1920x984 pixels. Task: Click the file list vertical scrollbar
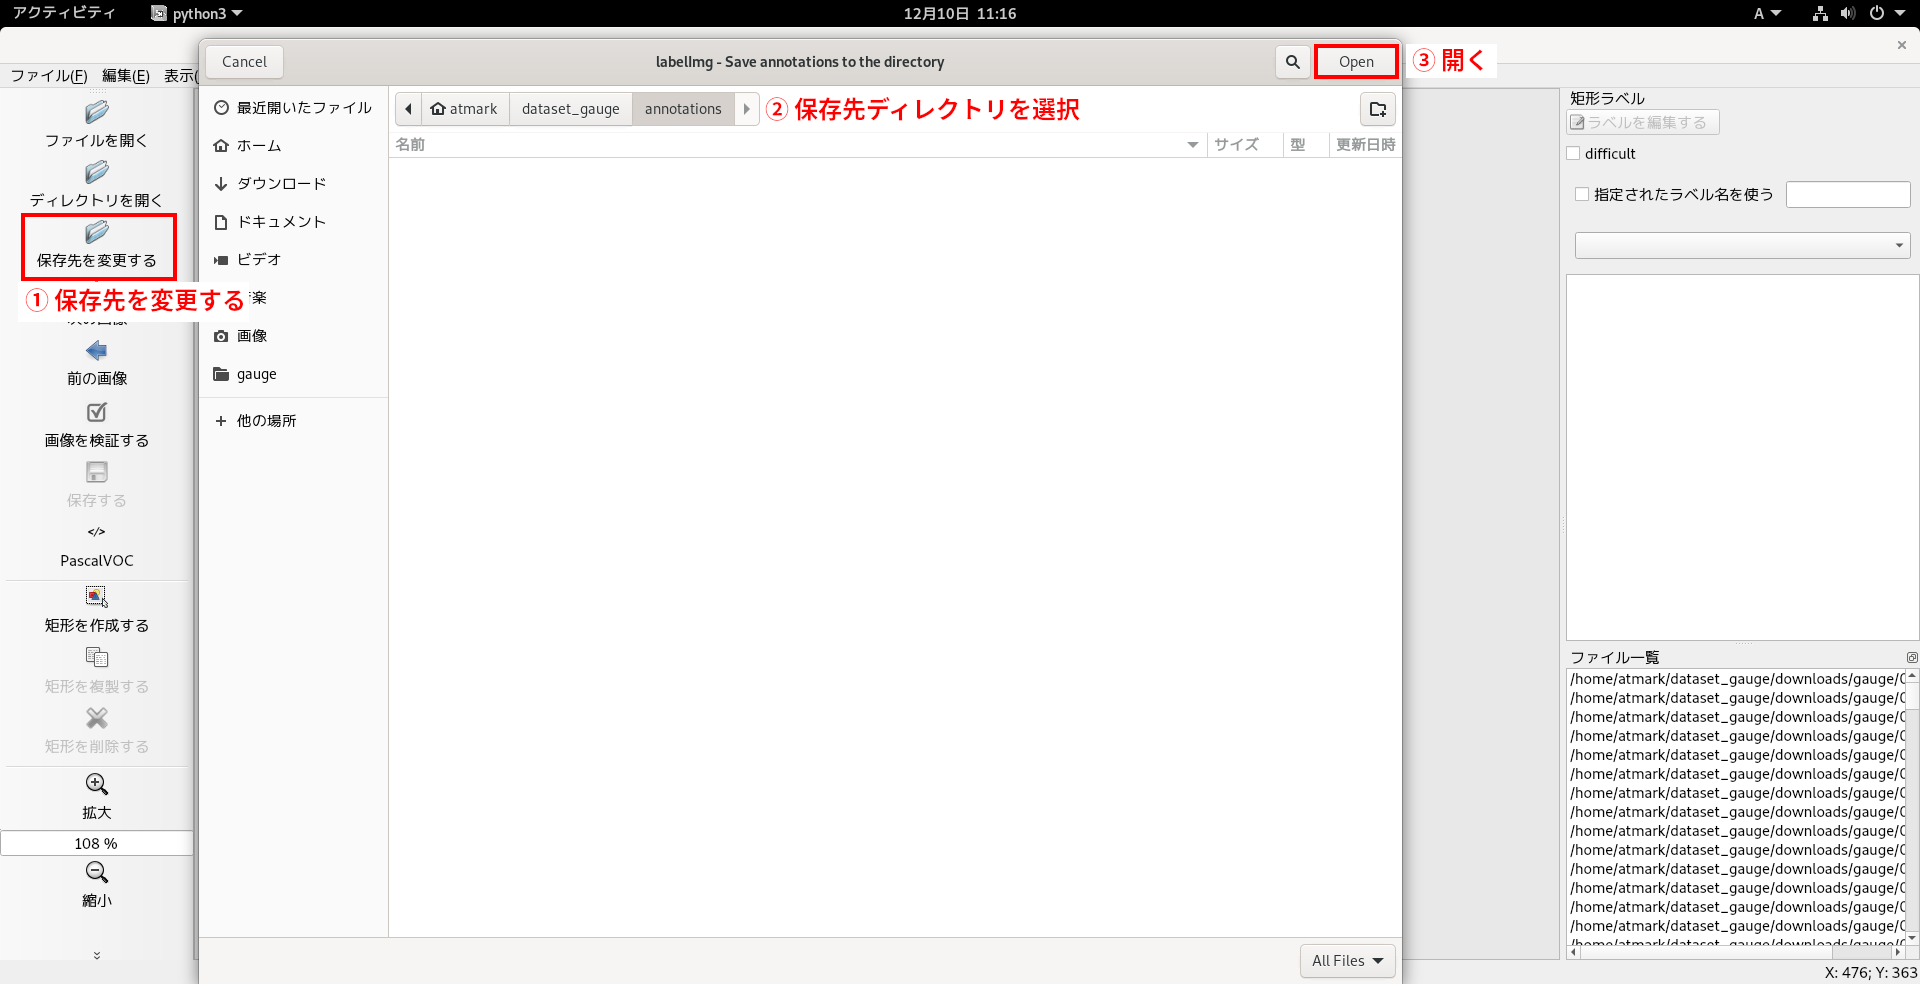[1912, 808]
